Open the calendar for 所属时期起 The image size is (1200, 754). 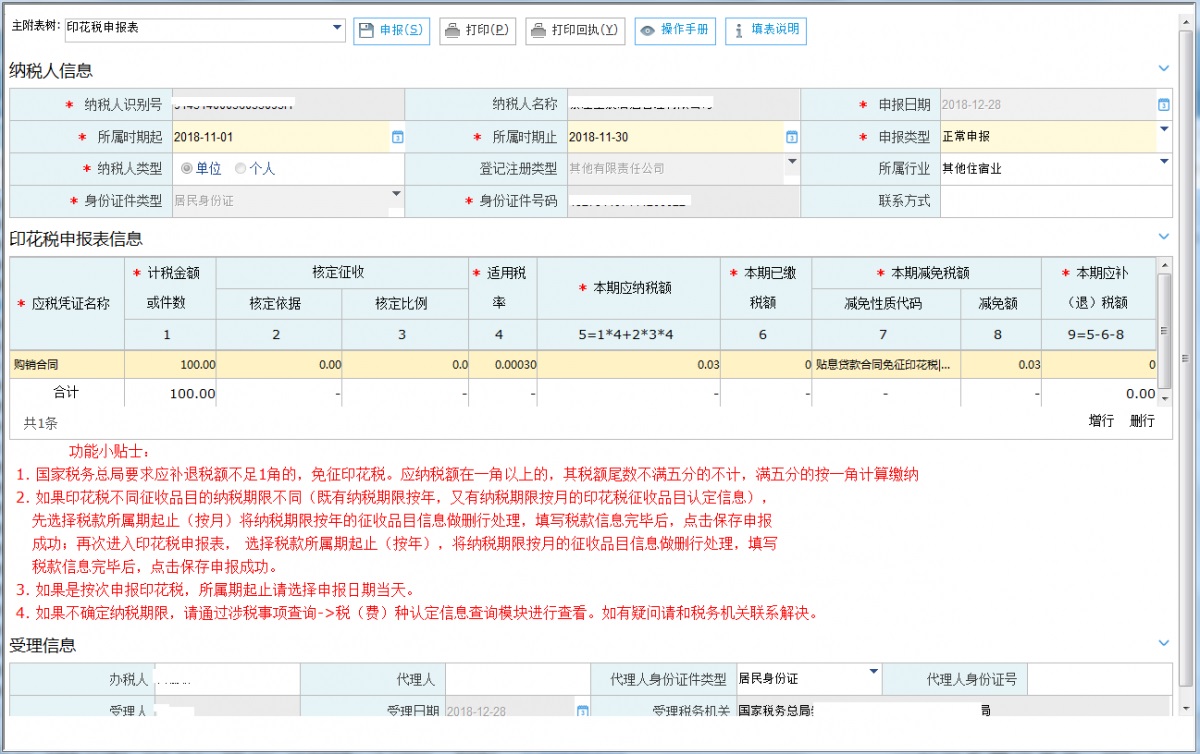pyautogui.click(x=397, y=137)
